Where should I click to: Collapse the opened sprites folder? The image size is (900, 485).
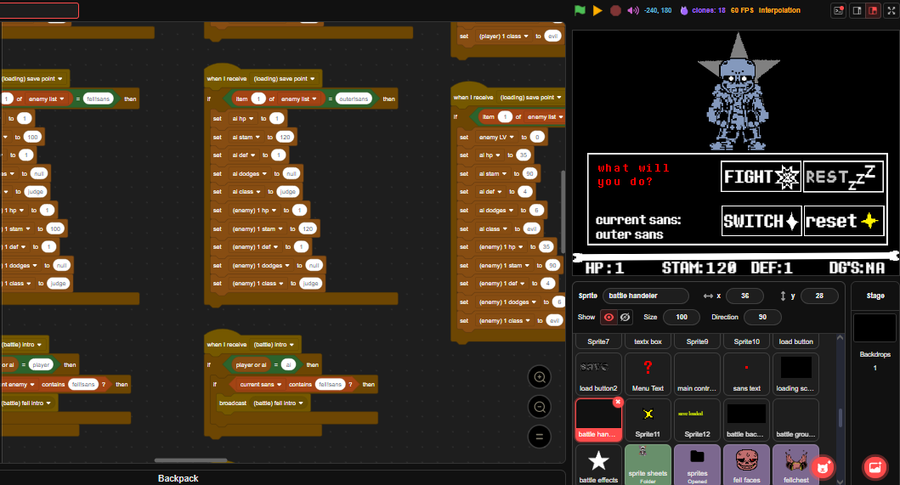697,465
